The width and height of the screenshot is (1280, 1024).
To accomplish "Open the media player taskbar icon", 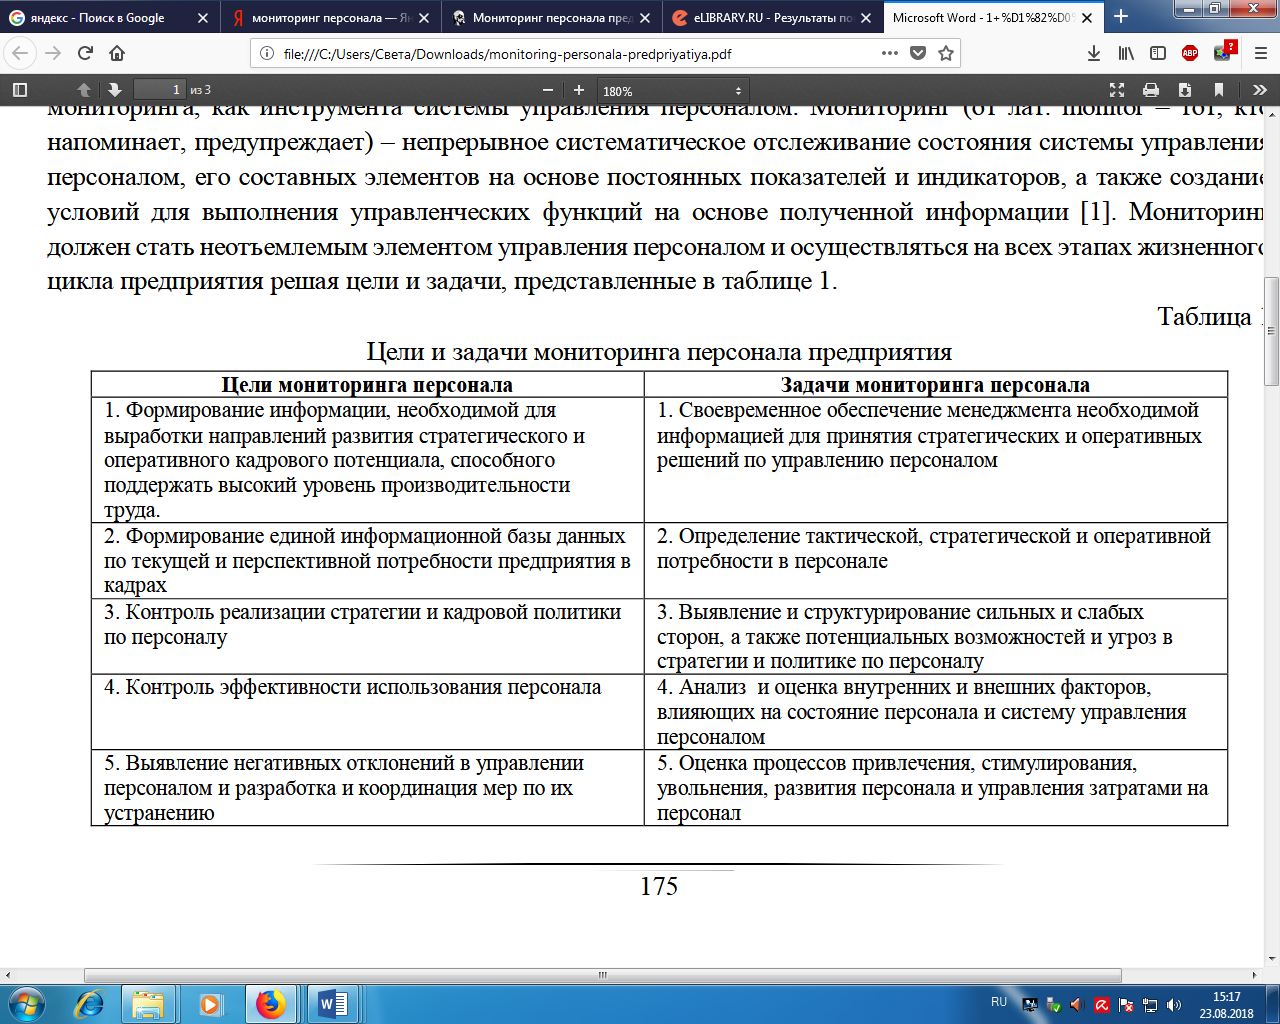I will pos(209,1004).
